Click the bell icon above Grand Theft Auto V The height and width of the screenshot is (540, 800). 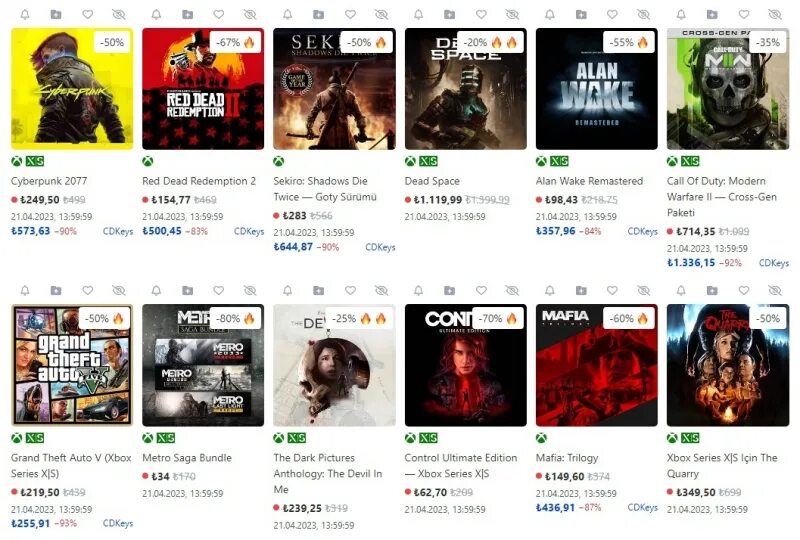coord(24,290)
